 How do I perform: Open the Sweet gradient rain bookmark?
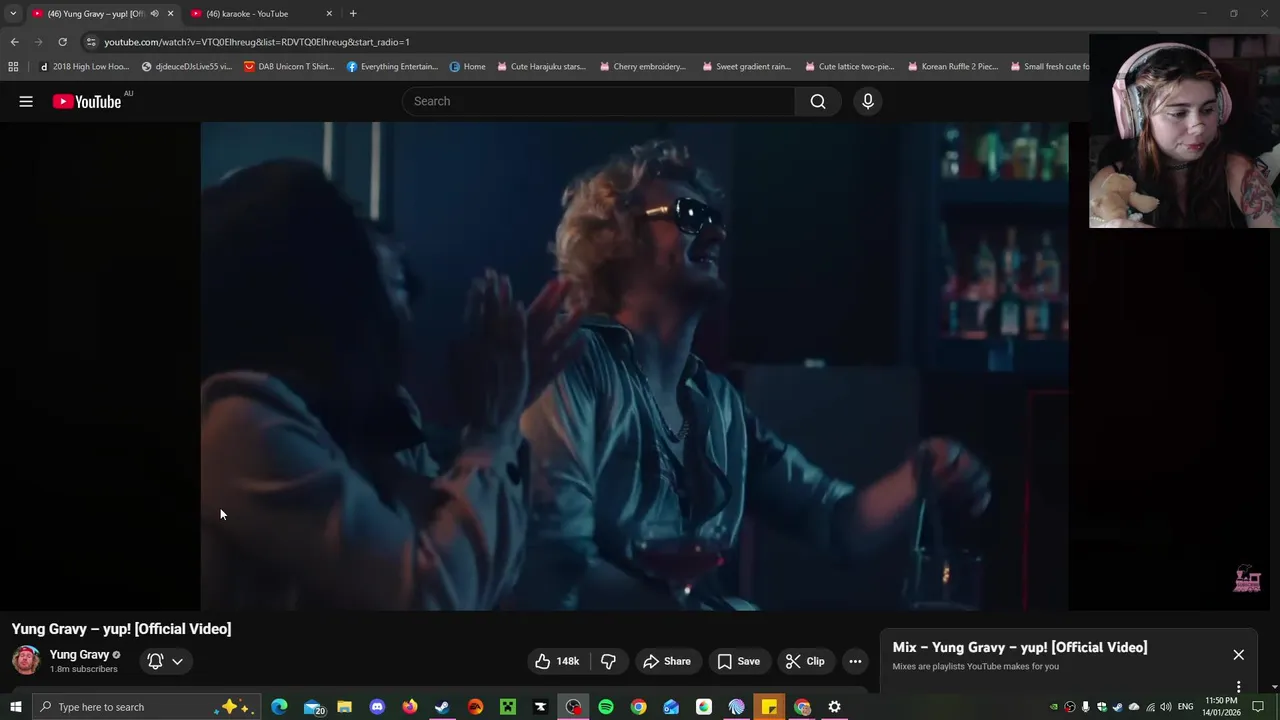tap(747, 67)
